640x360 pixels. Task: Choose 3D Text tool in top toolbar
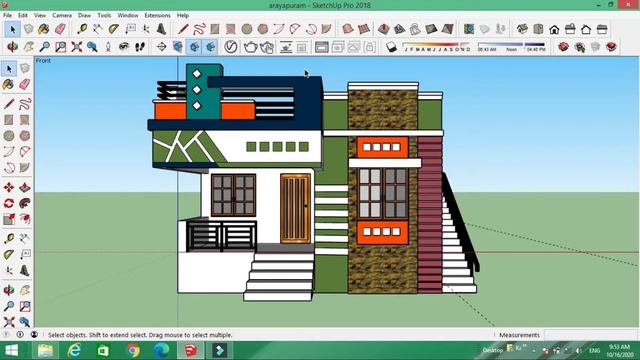(162, 29)
